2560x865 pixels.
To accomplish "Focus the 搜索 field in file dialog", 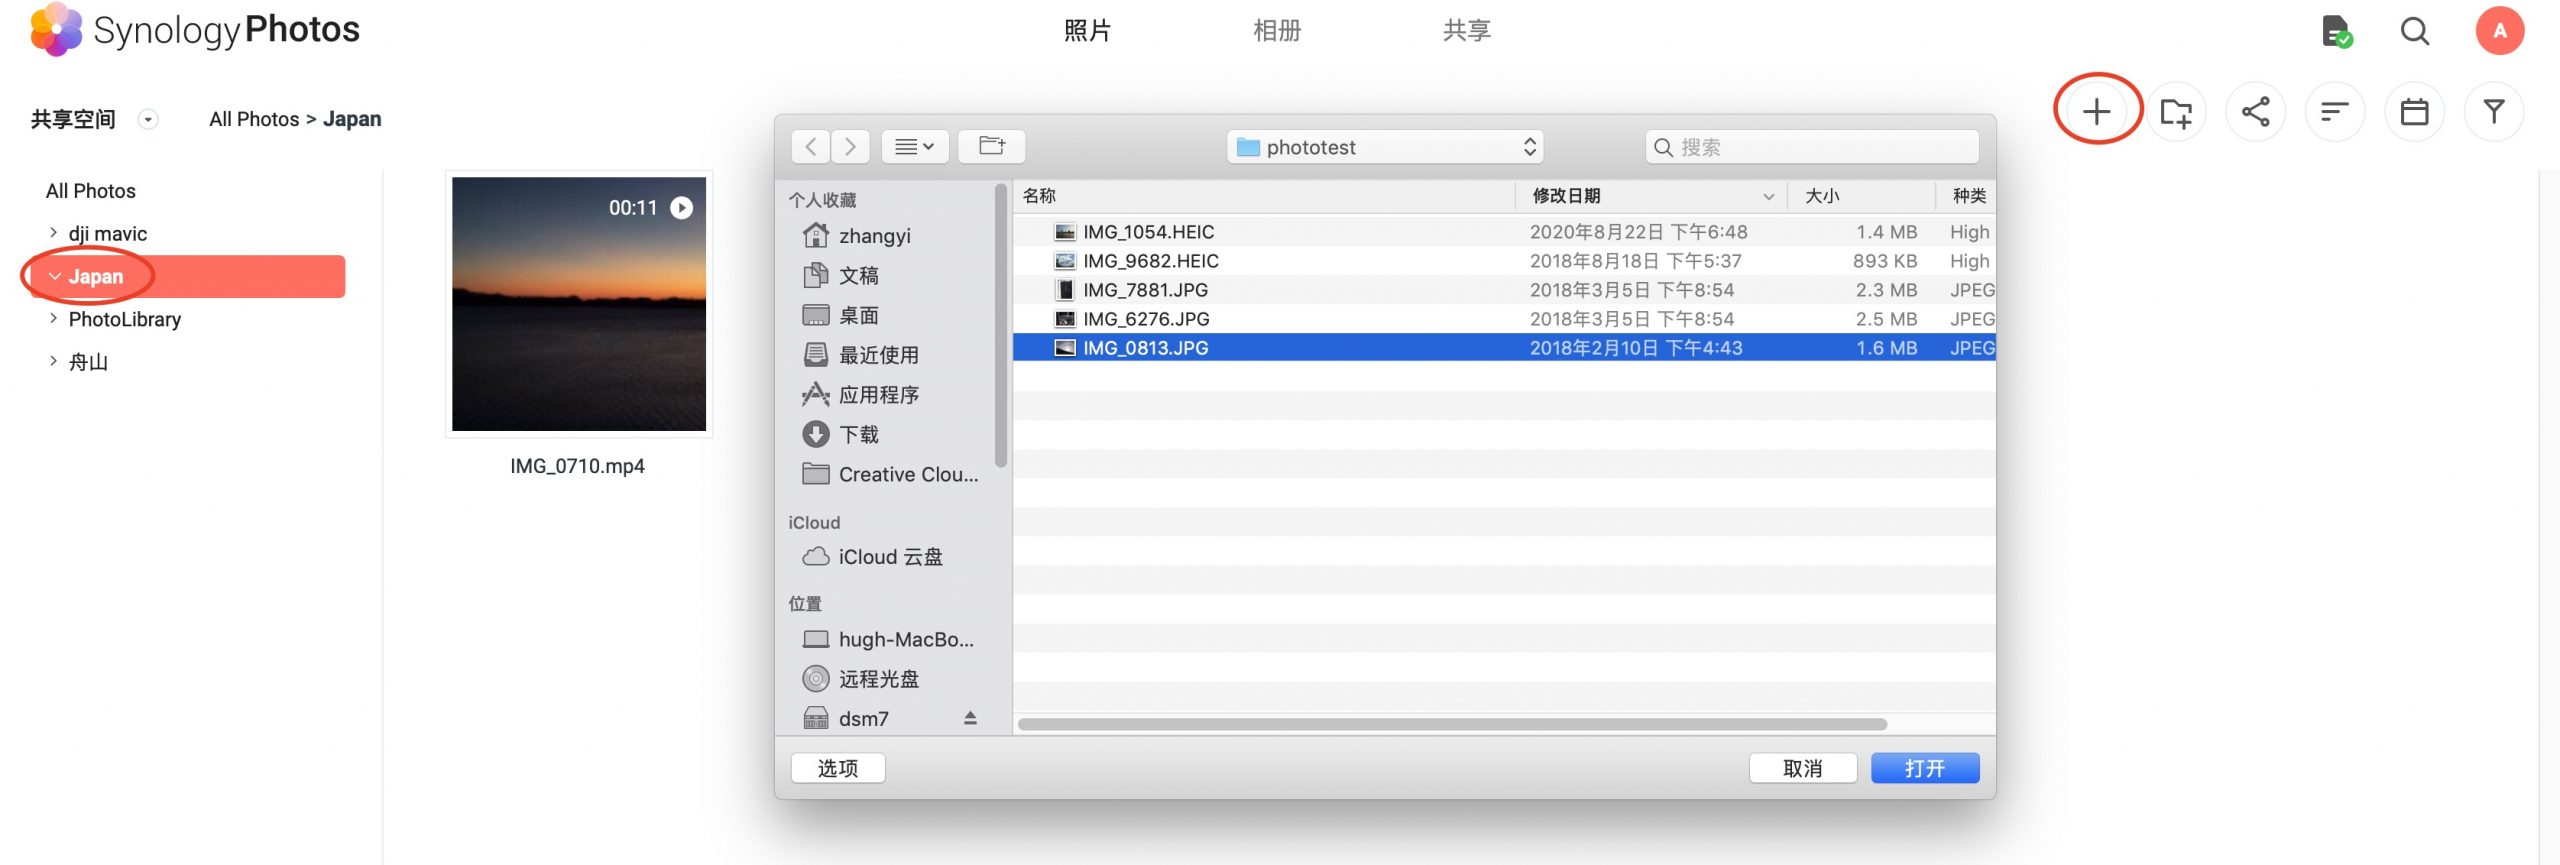I will coord(1812,147).
